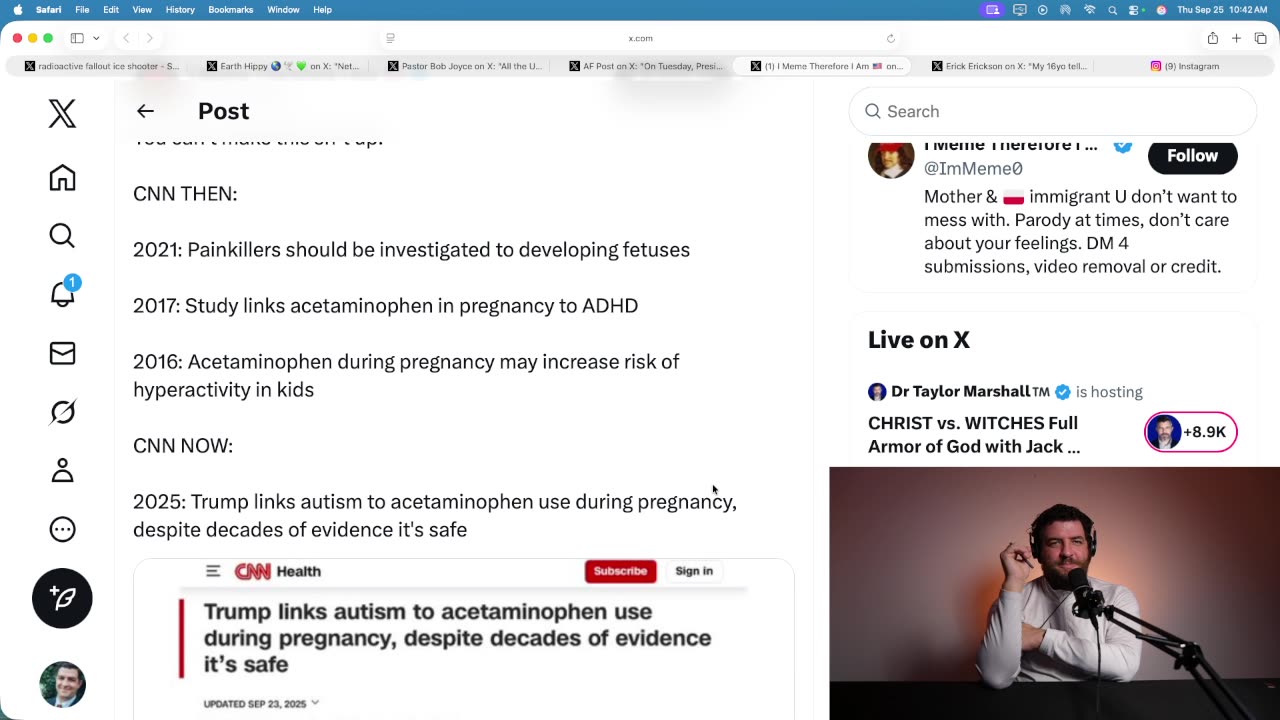
Task: Click the CNN logo in the image
Action: pos(252,571)
